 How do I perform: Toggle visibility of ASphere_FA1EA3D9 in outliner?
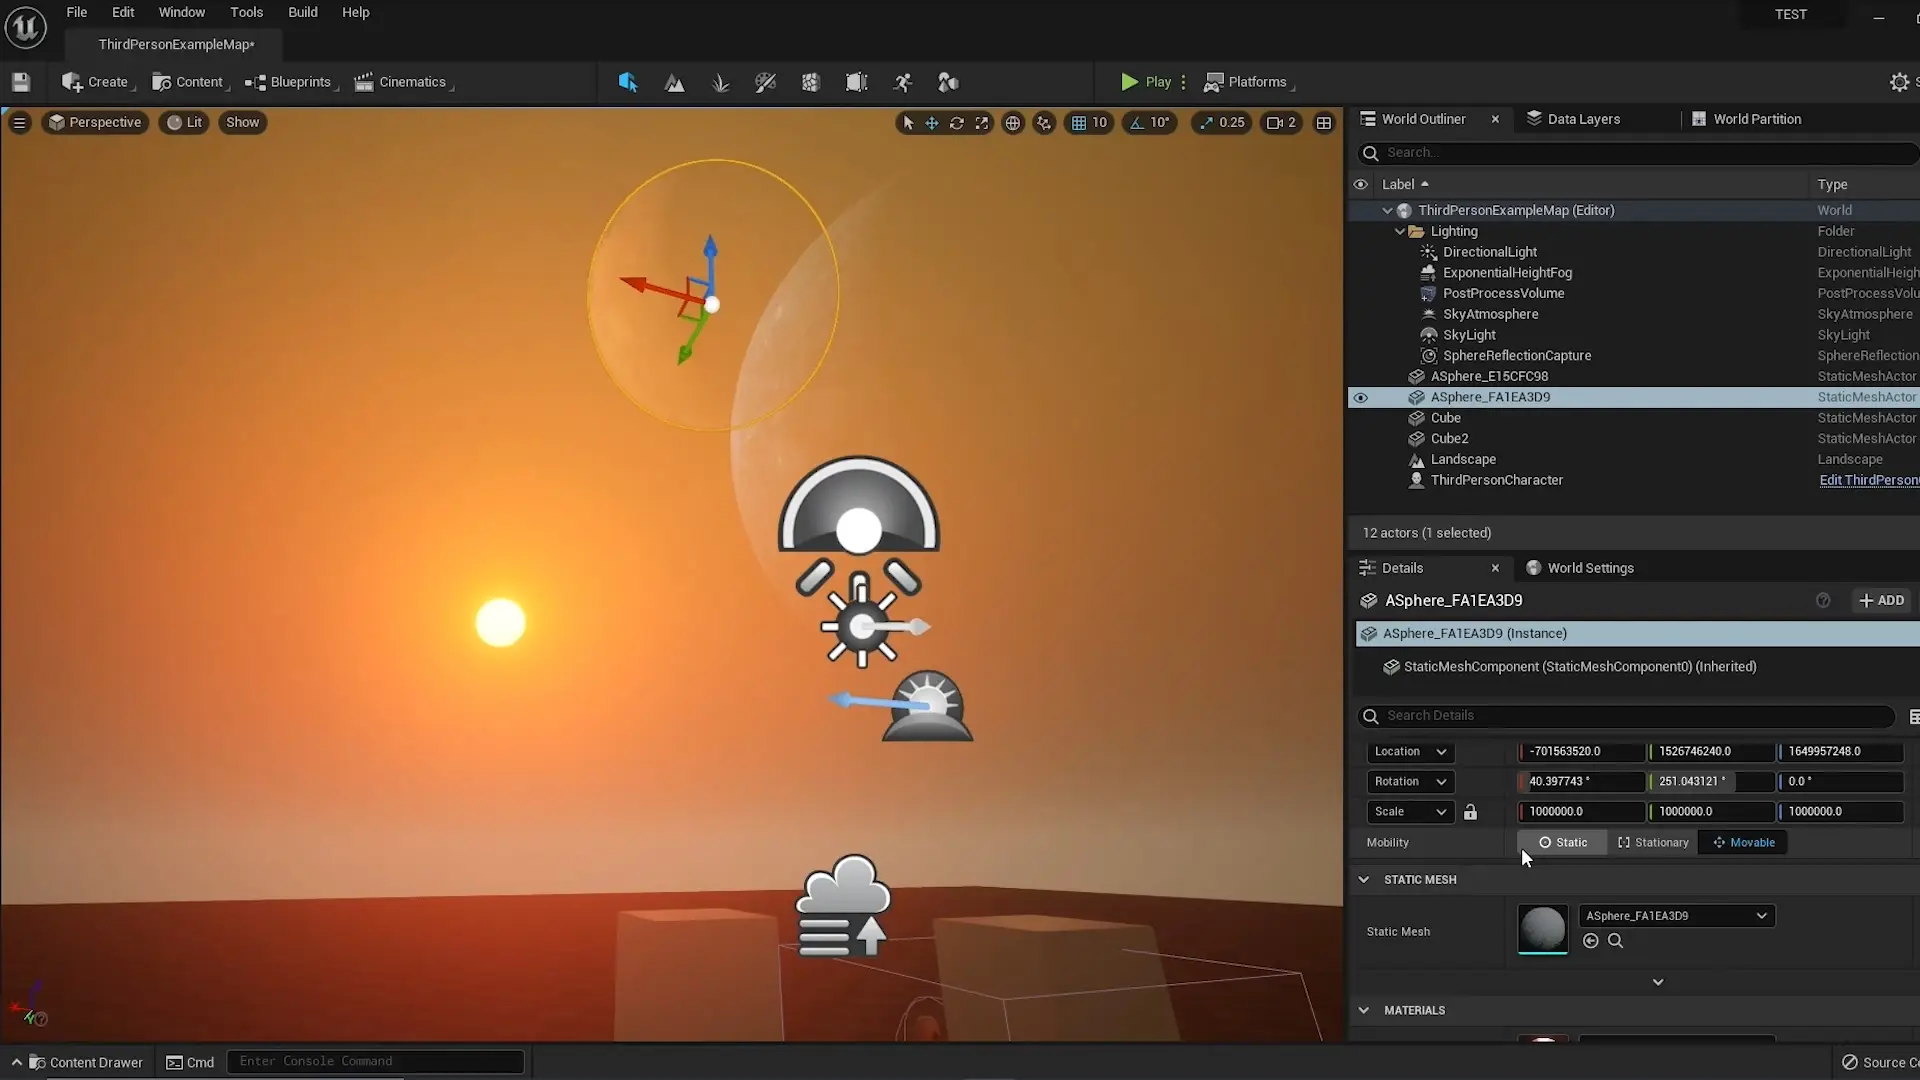click(1360, 398)
